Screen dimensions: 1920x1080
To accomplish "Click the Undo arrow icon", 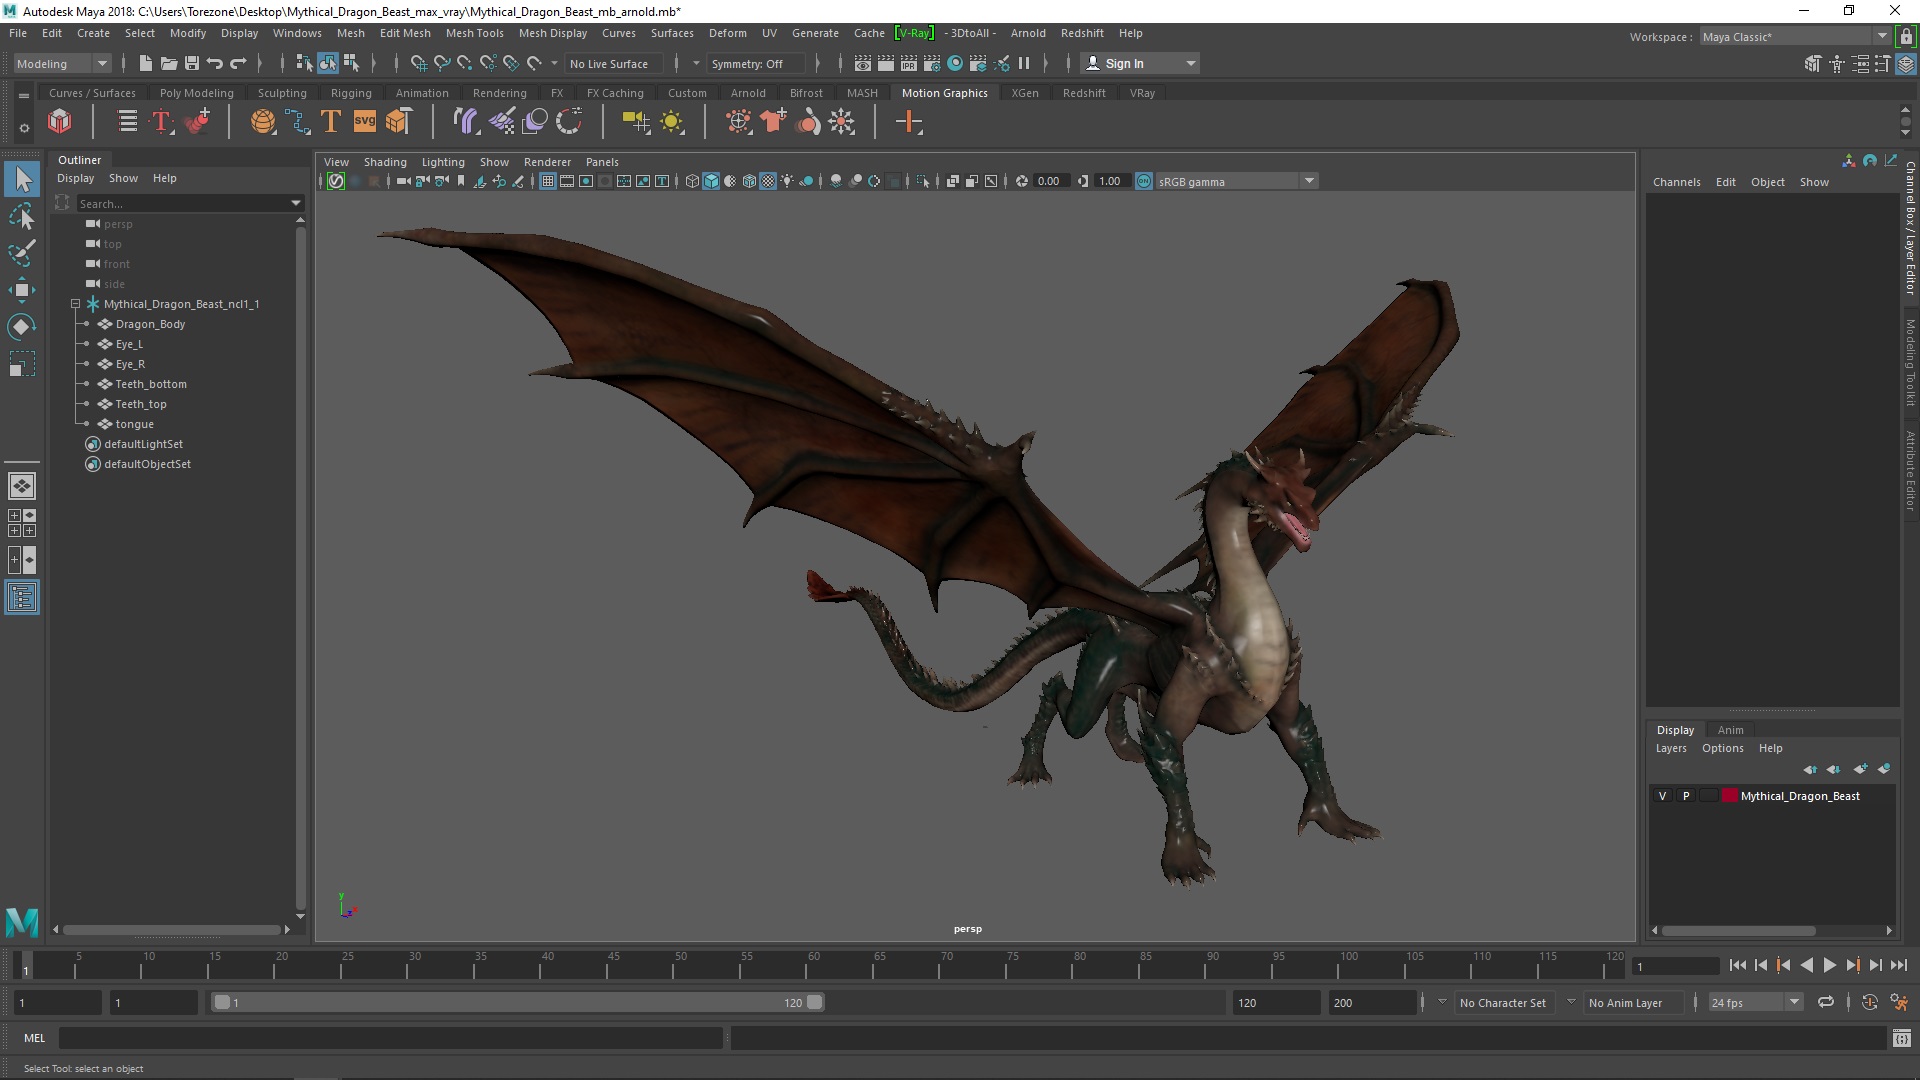I will point(214,63).
